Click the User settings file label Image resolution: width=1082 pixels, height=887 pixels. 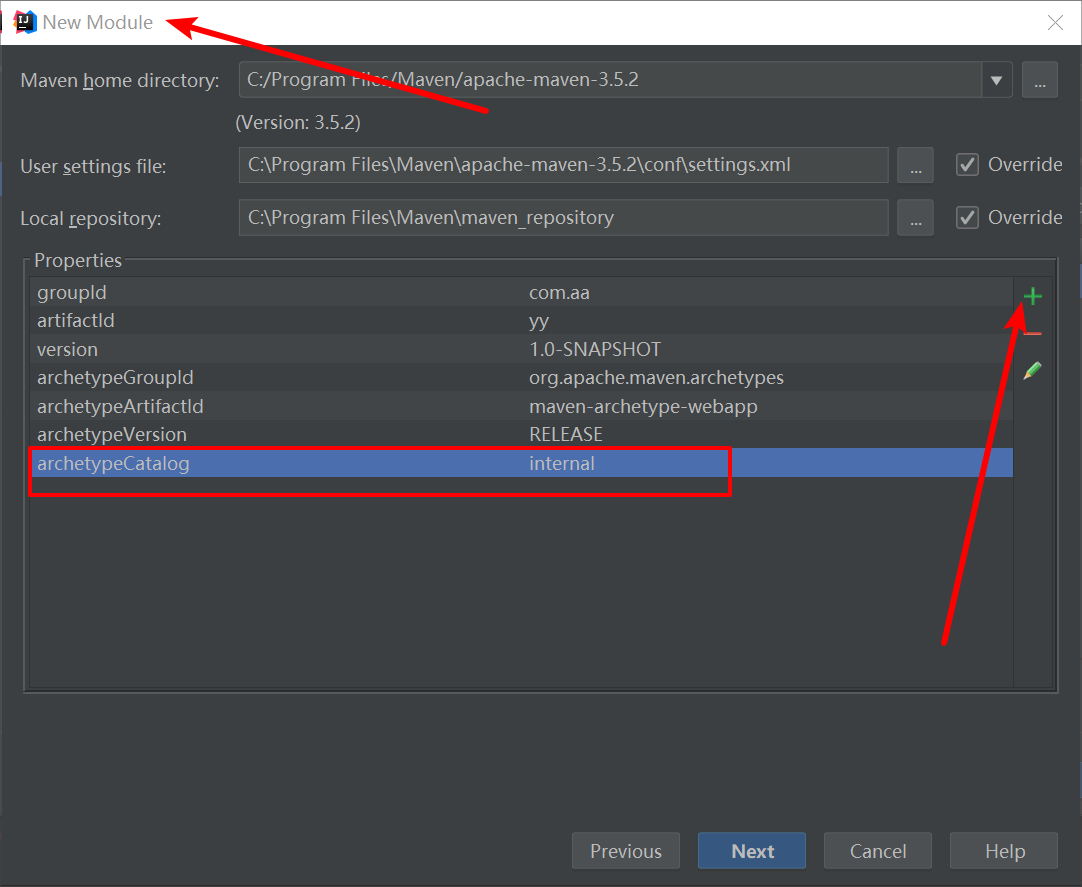pyautogui.click(x=93, y=166)
